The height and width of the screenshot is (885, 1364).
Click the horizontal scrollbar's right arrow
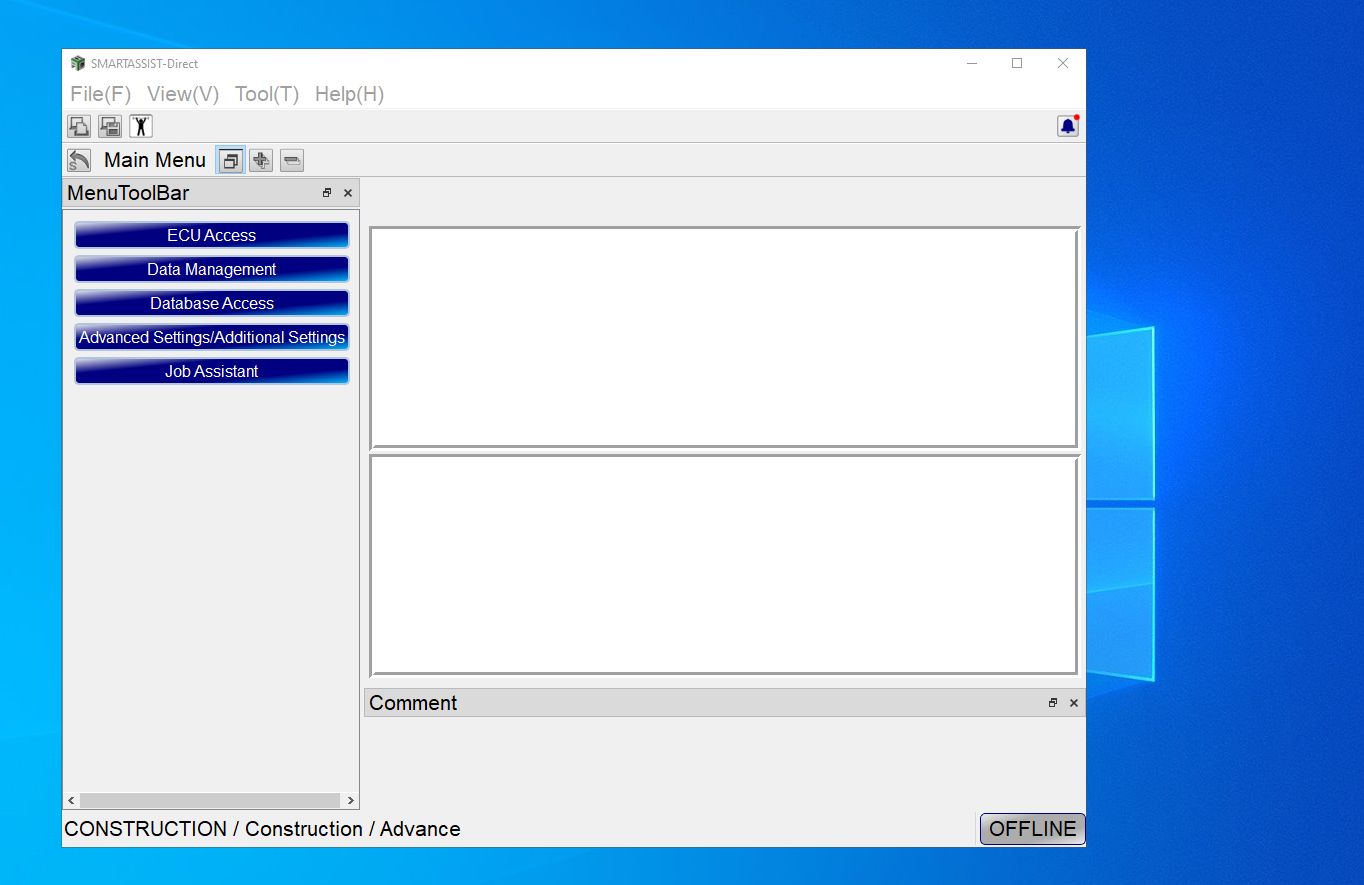[x=351, y=800]
